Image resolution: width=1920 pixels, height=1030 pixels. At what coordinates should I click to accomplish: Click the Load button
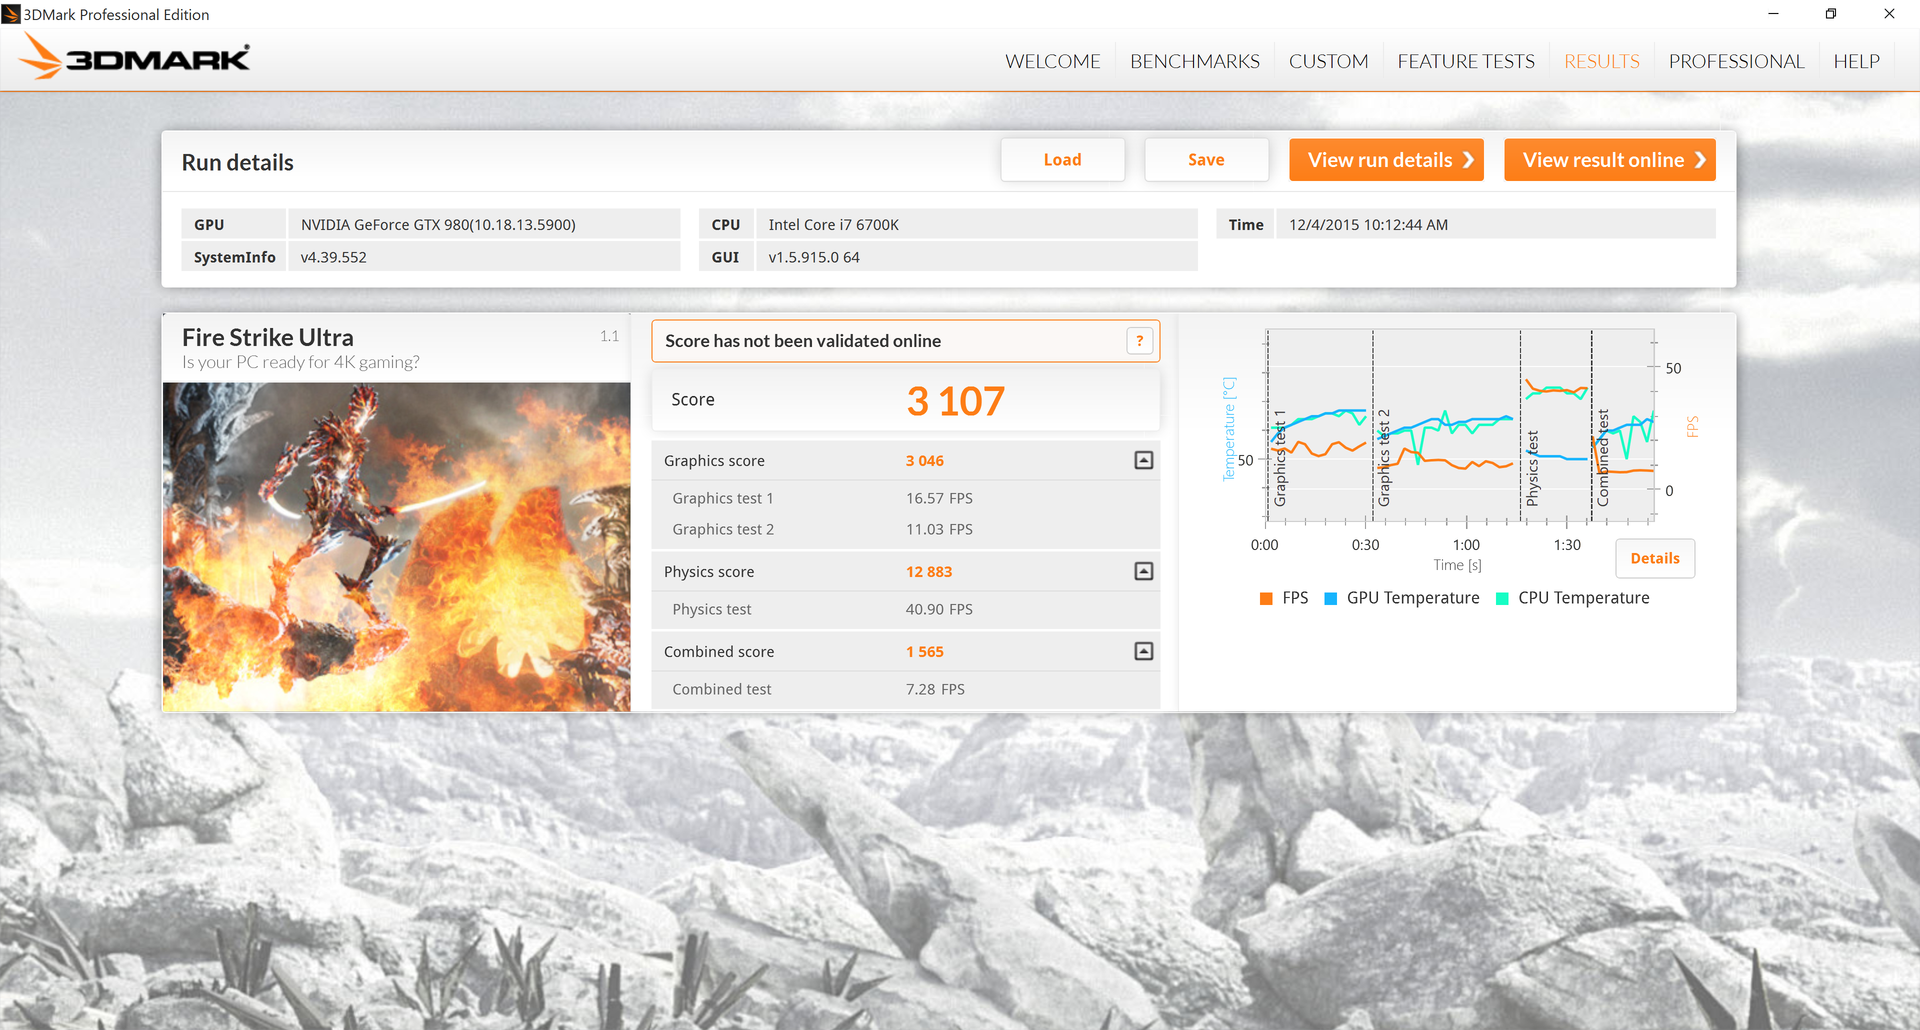click(1063, 160)
